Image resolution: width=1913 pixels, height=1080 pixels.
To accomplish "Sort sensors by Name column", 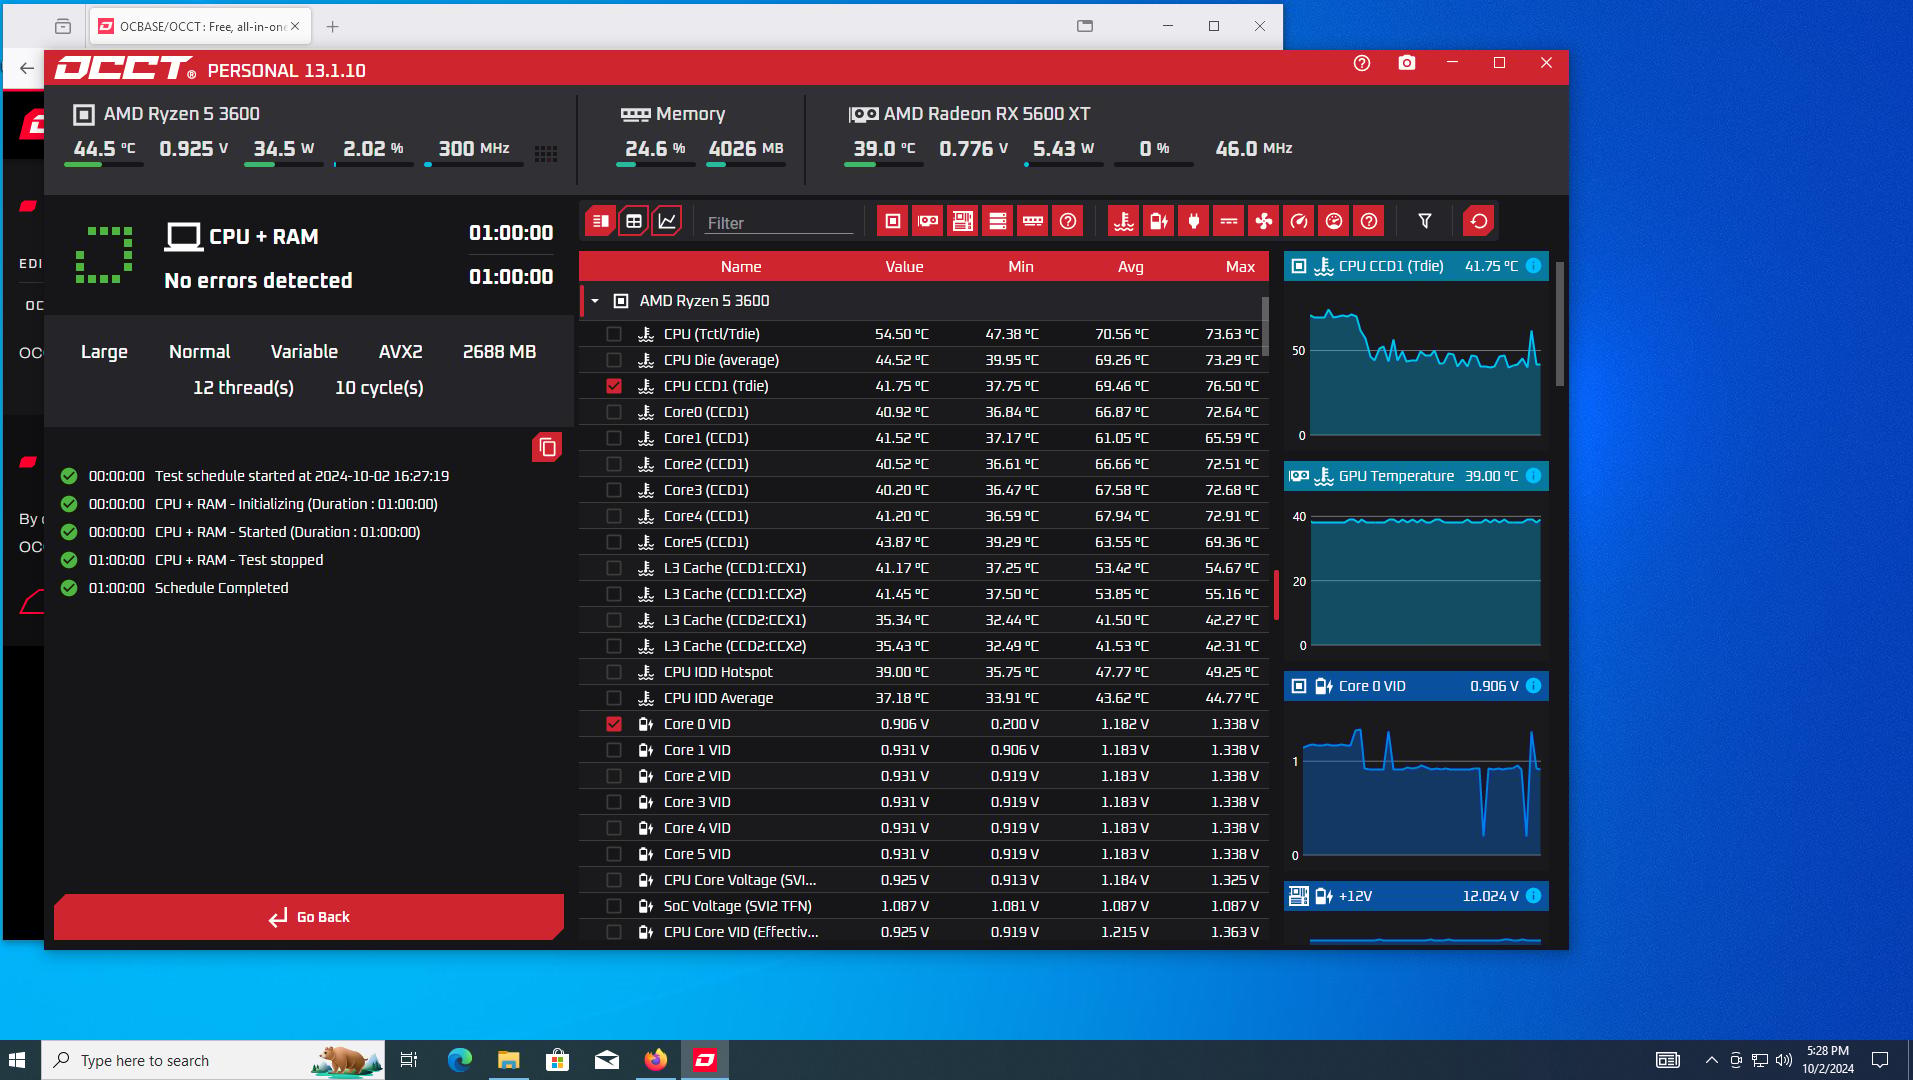I will pyautogui.click(x=741, y=267).
